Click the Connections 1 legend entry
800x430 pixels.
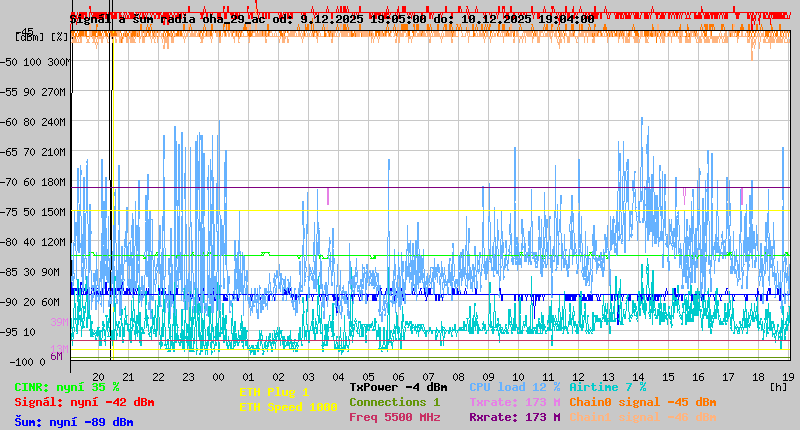[394, 402]
